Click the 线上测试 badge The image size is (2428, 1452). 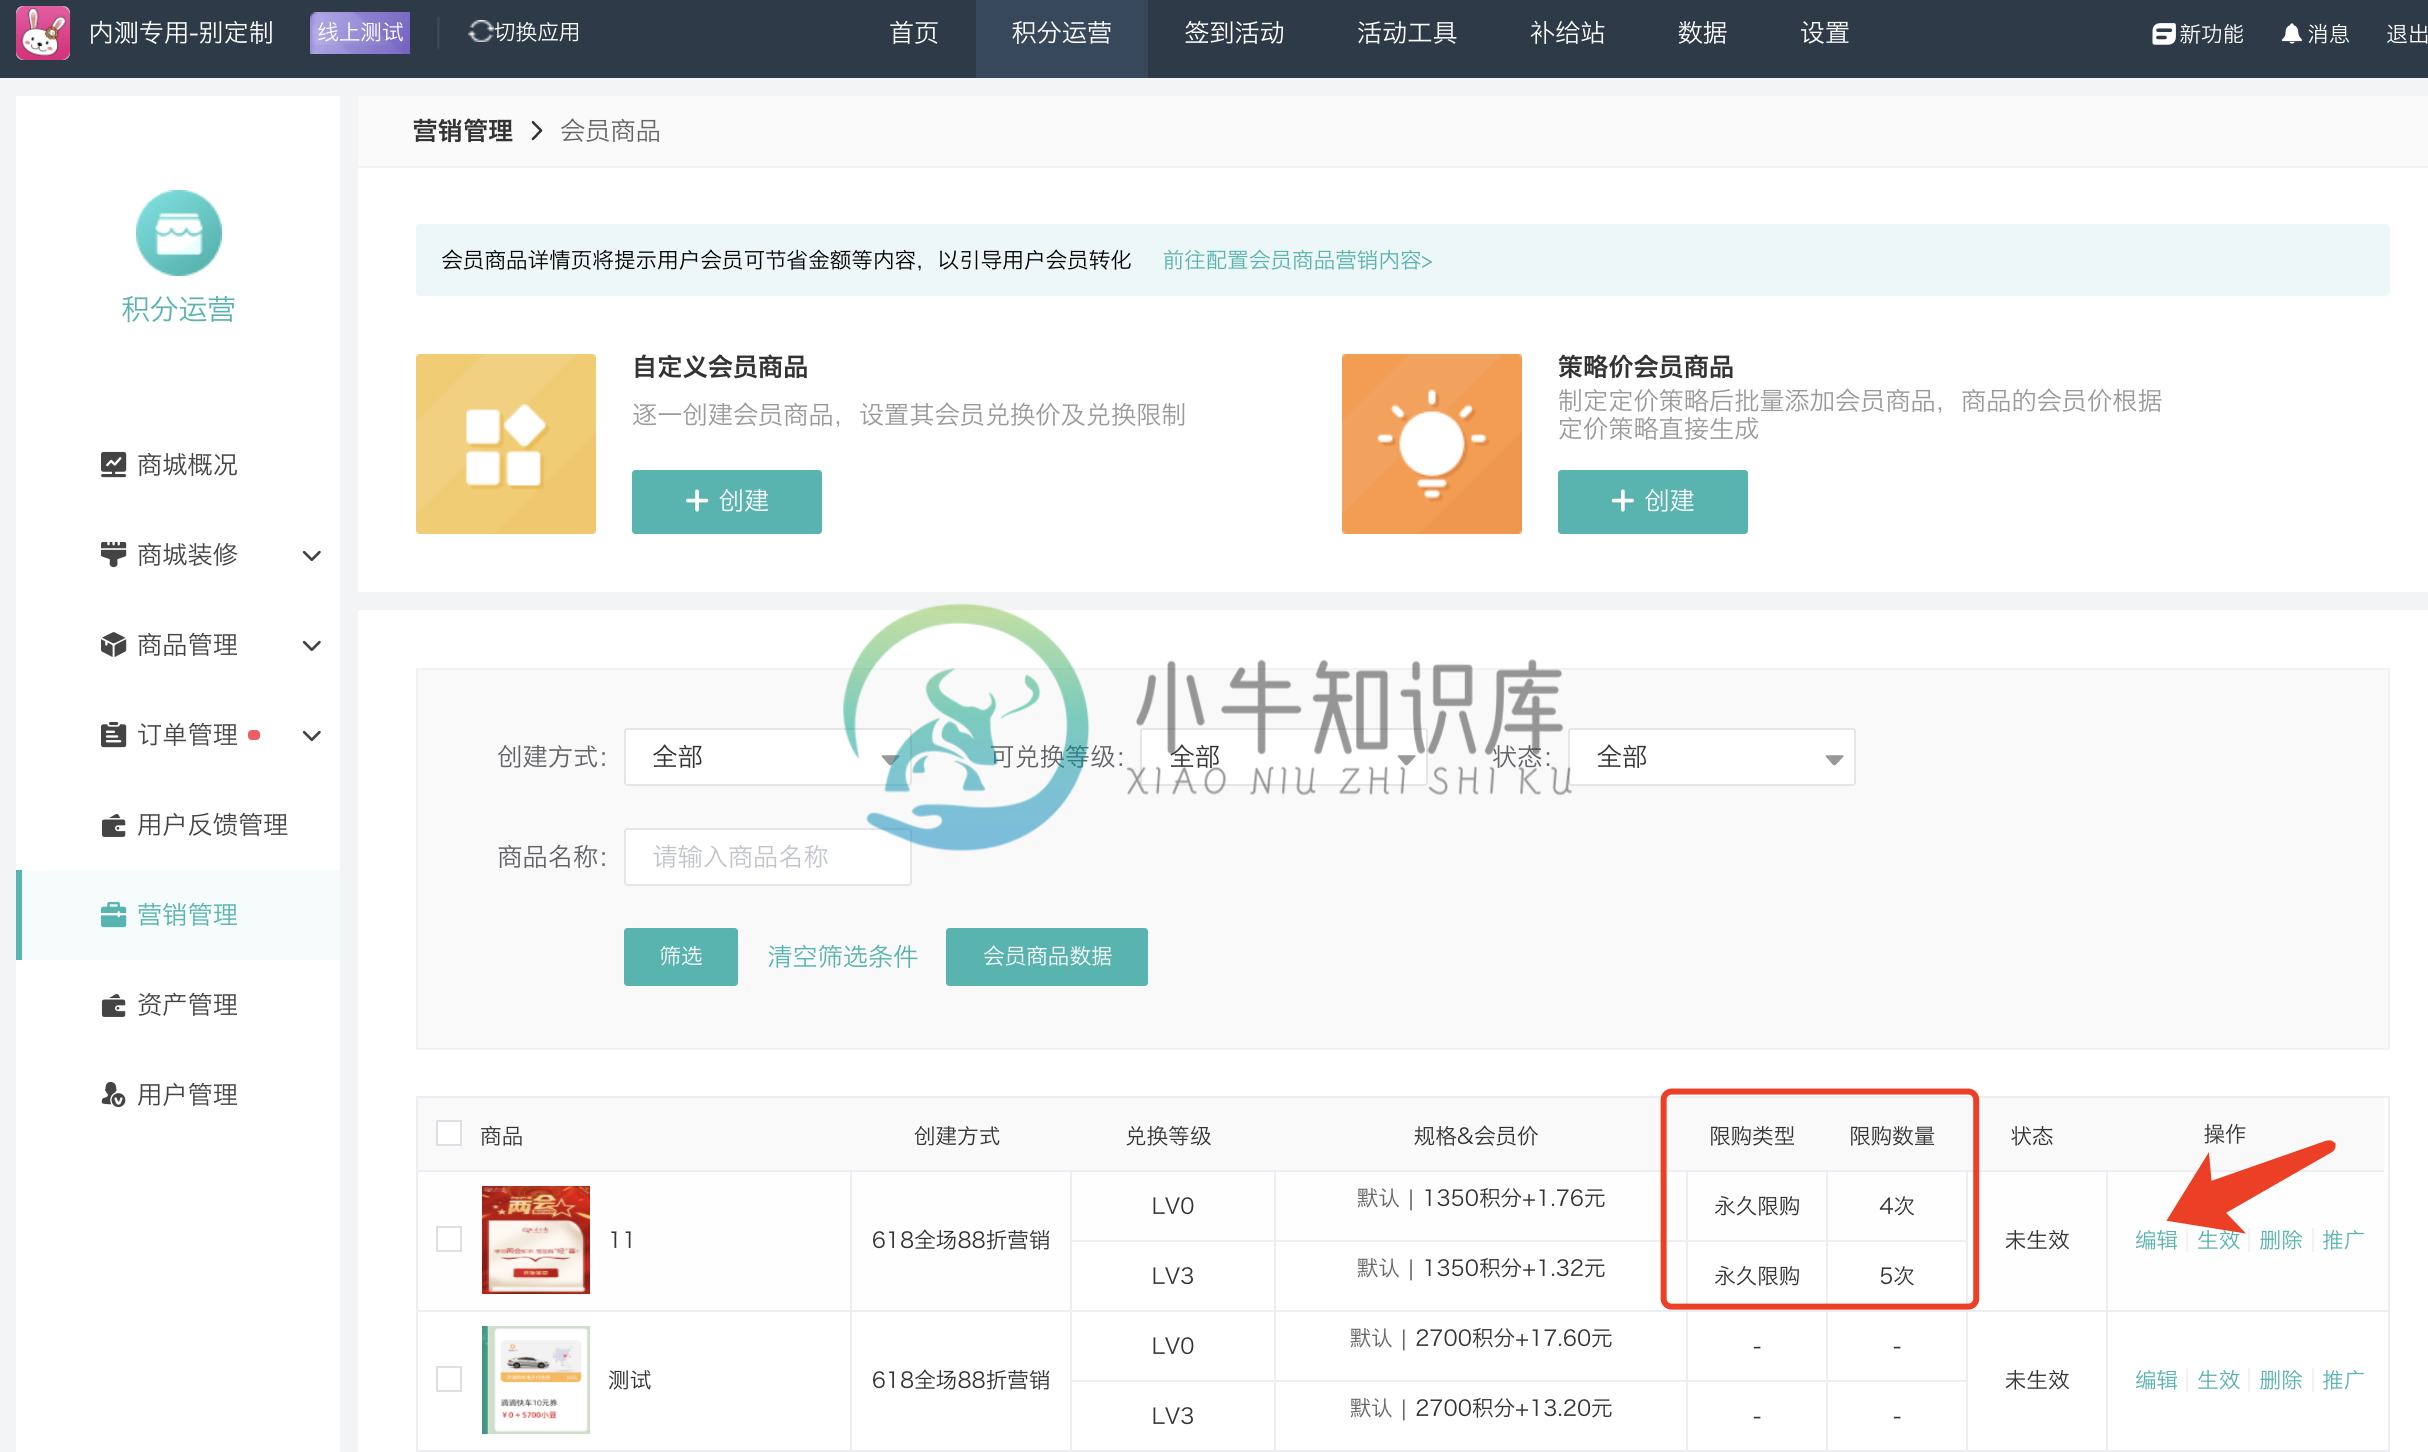click(360, 33)
